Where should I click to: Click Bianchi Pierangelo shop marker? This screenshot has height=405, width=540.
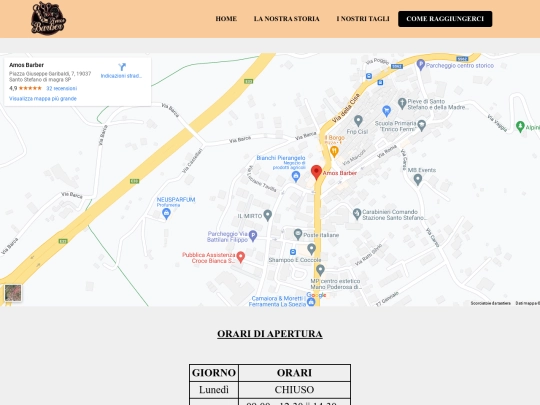point(295,176)
